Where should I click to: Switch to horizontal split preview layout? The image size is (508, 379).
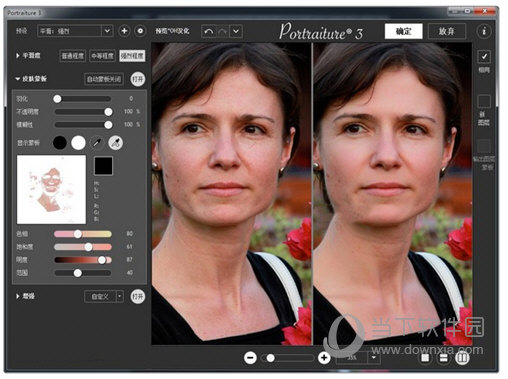[x=444, y=358]
